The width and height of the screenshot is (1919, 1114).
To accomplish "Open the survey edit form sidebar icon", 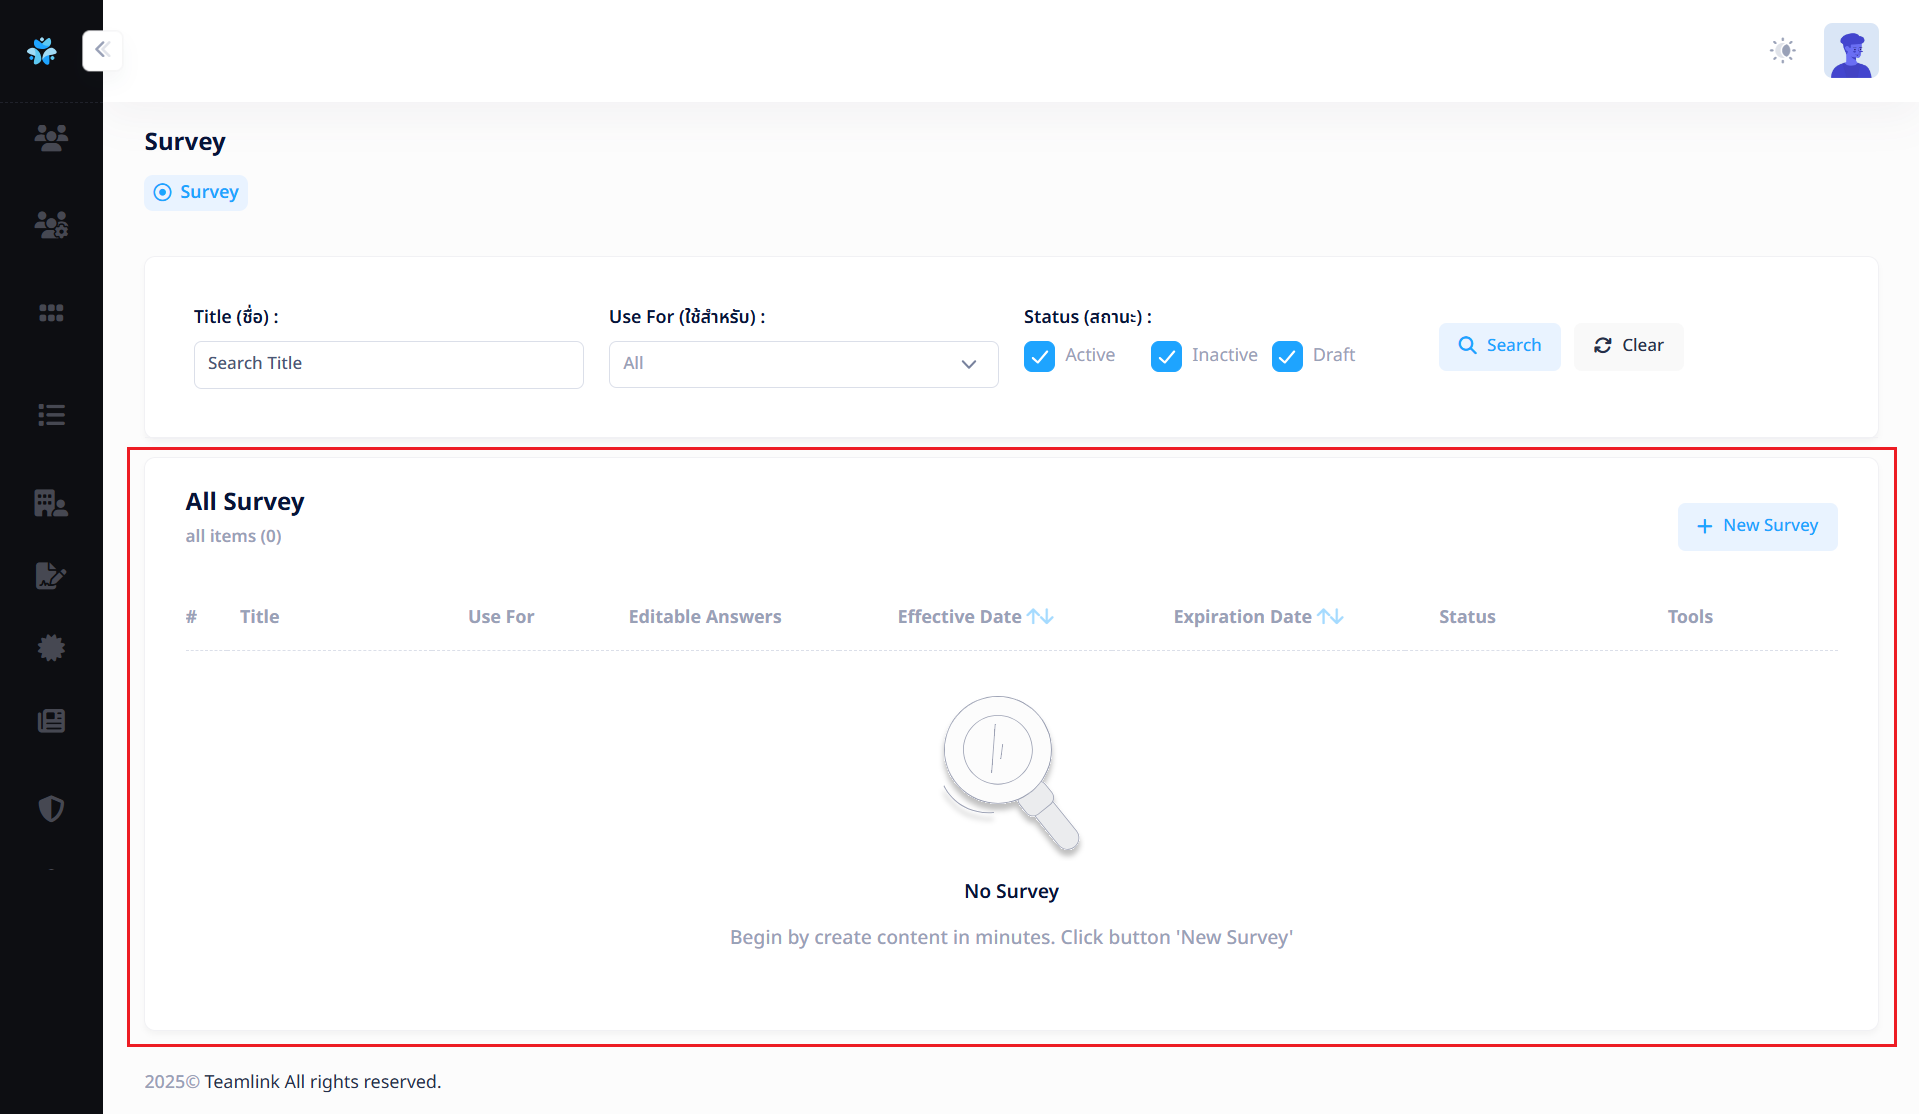I will tap(51, 576).
